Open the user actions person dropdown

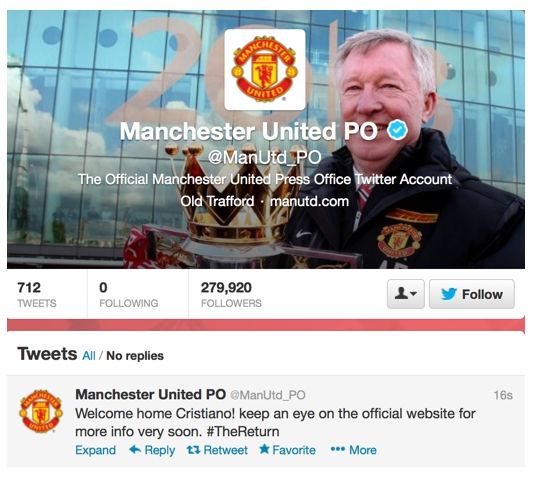click(x=406, y=294)
